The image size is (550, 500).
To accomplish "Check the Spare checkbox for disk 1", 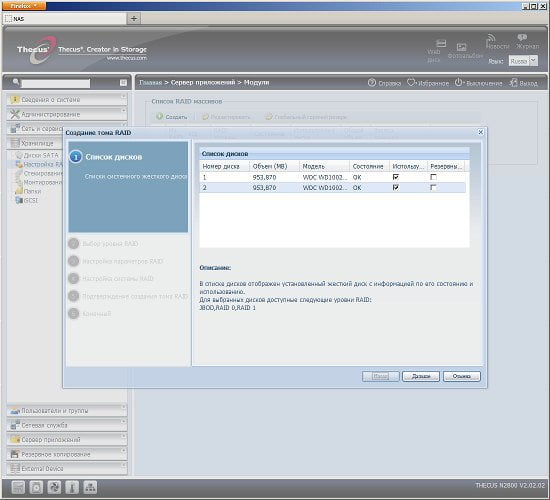I will (x=434, y=177).
